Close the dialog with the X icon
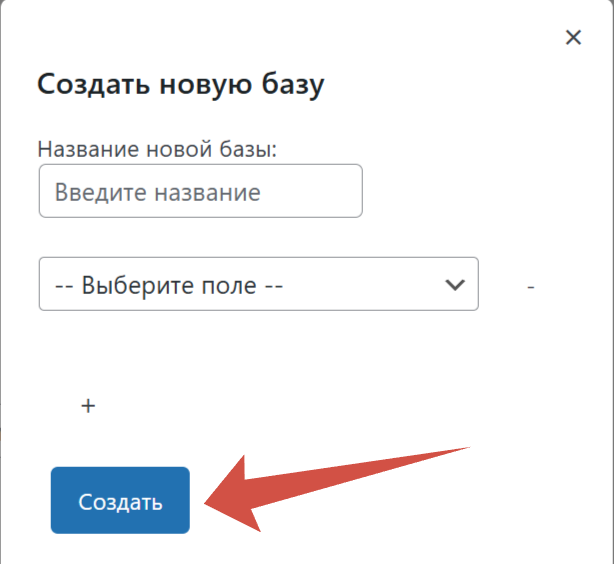Viewport: 614px width, 564px height. (573, 38)
